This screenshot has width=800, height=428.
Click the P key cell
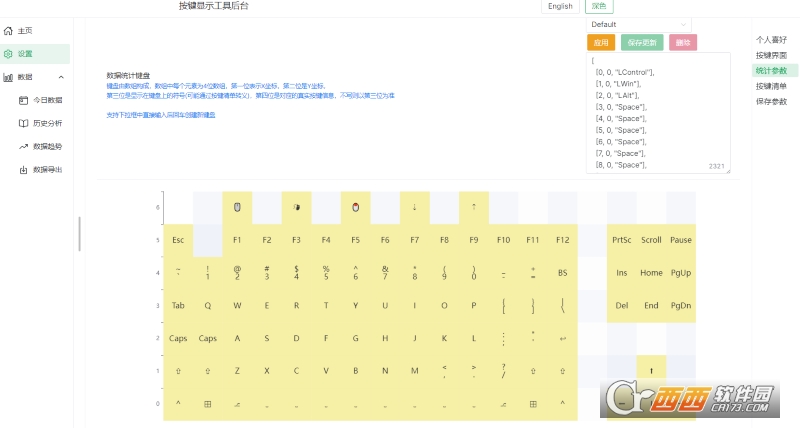click(x=474, y=306)
